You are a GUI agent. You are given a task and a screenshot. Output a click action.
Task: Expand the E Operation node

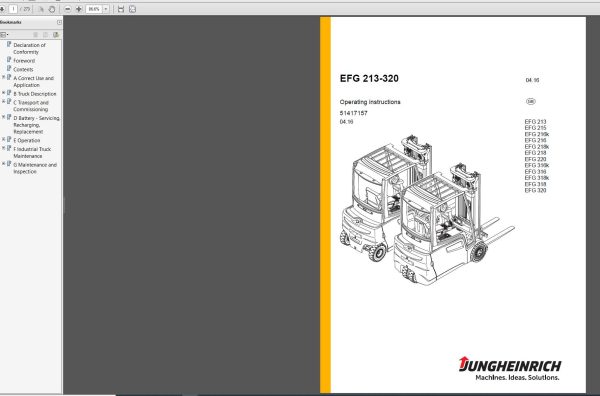(3, 140)
